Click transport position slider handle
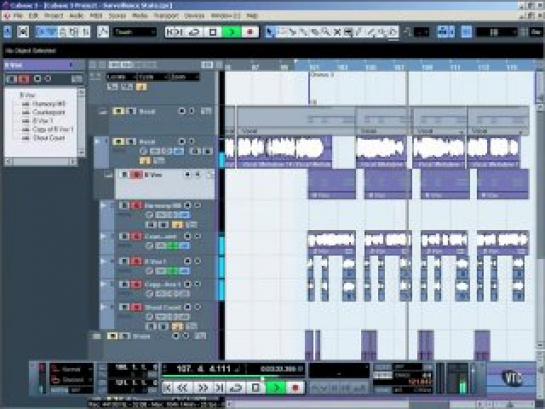The height and width of the screenshot is (409, 545). coord(262,377)
